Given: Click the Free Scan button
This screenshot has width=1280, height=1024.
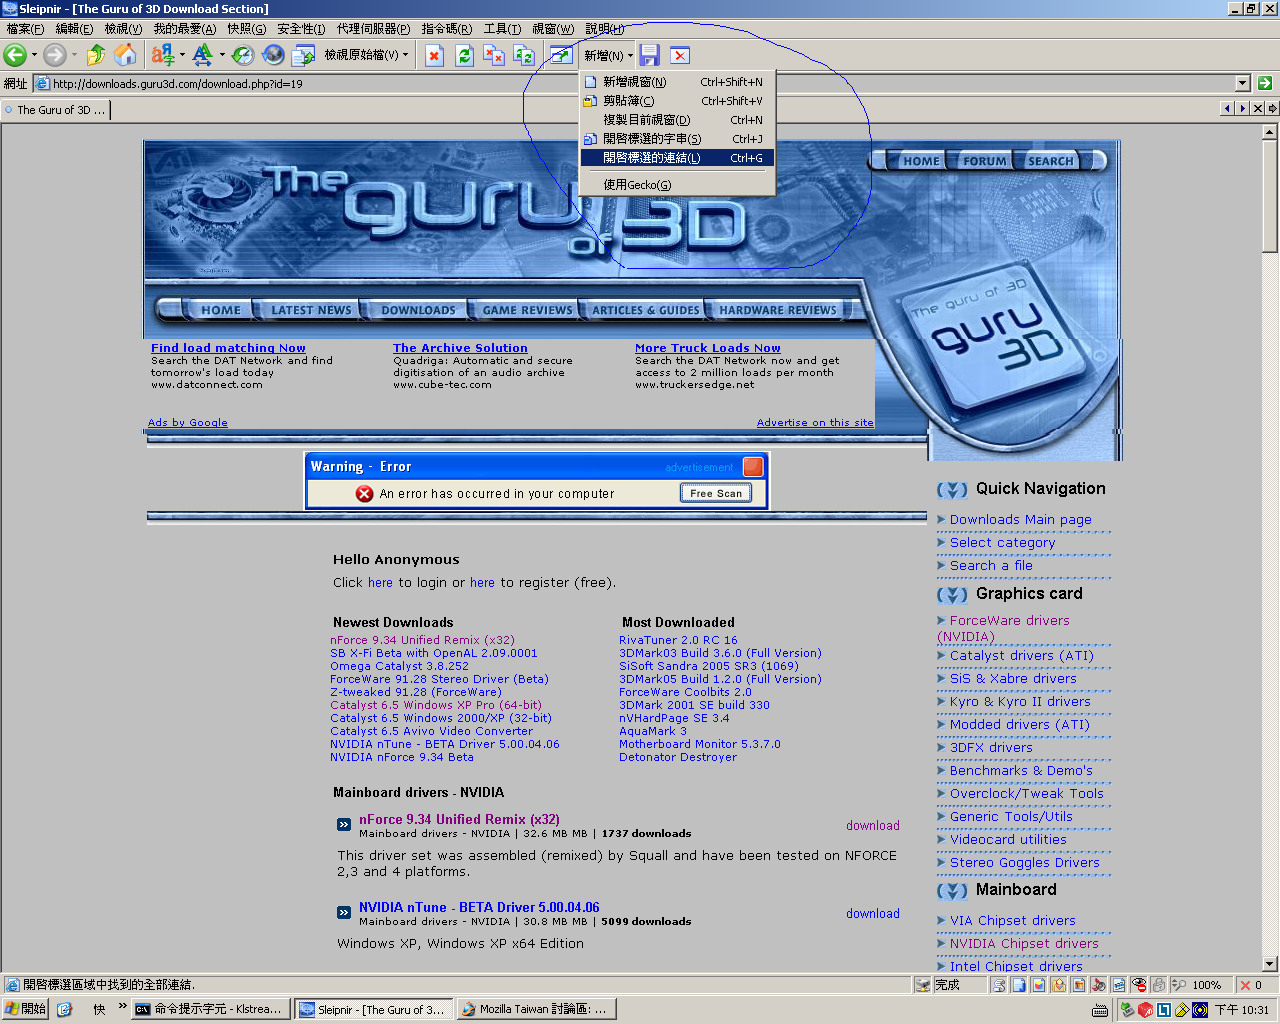Looking at the screenshot, I should (x=716, y=493).
